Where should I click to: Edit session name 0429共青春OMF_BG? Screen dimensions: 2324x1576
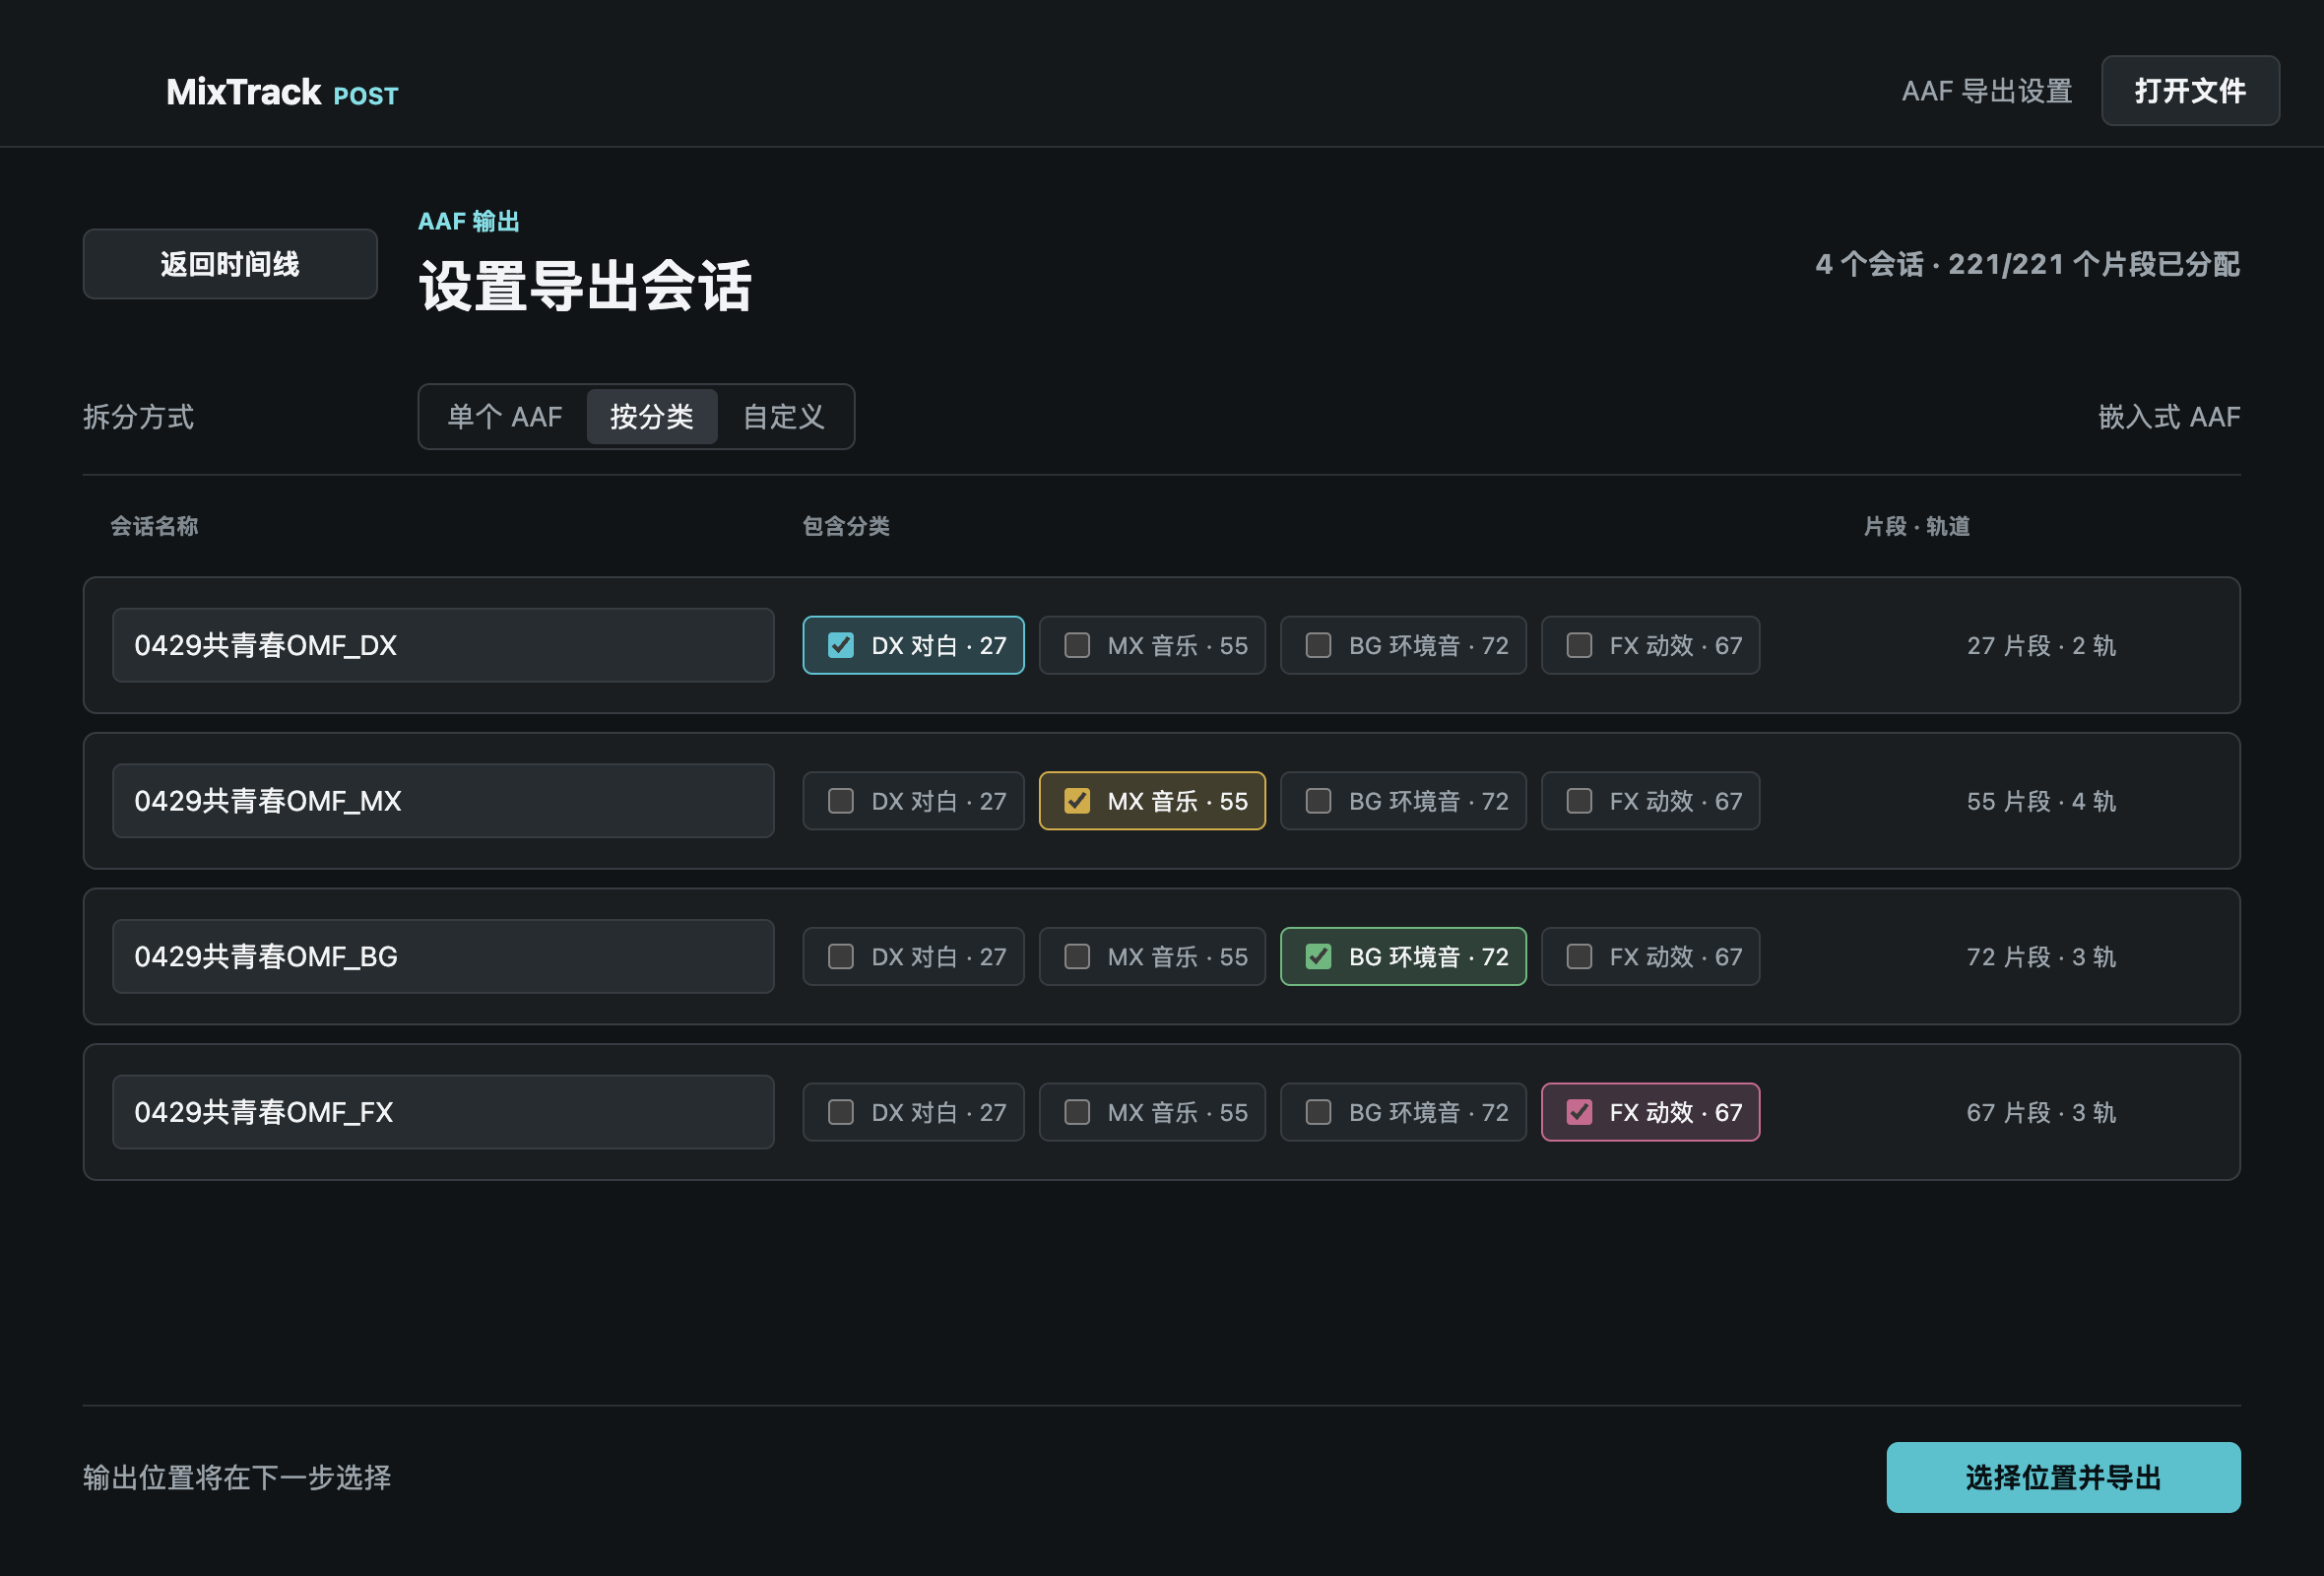(443, 957)
